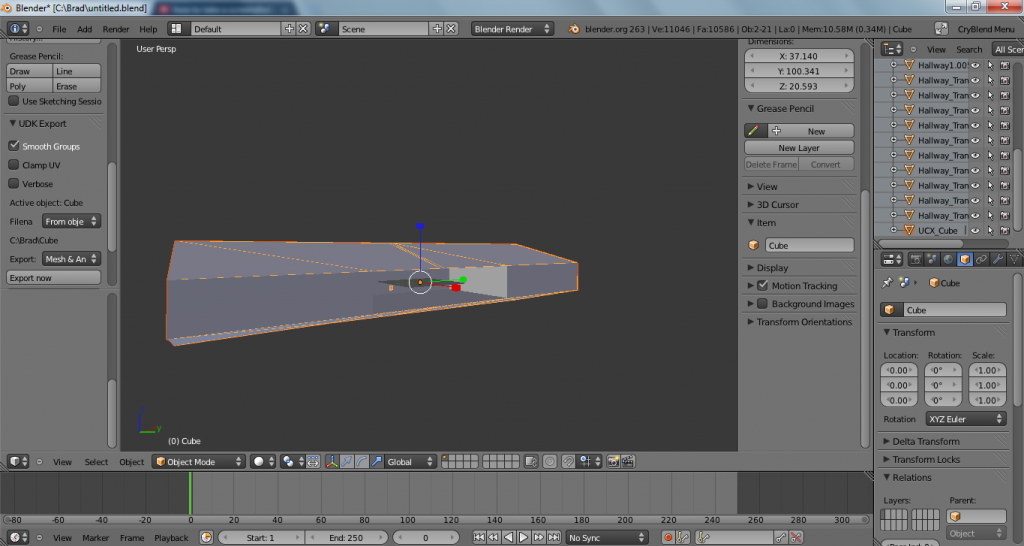Click Grease Pencil Draw button
The width and height of the screenshot is (1024, 546).
pos(30,71)
